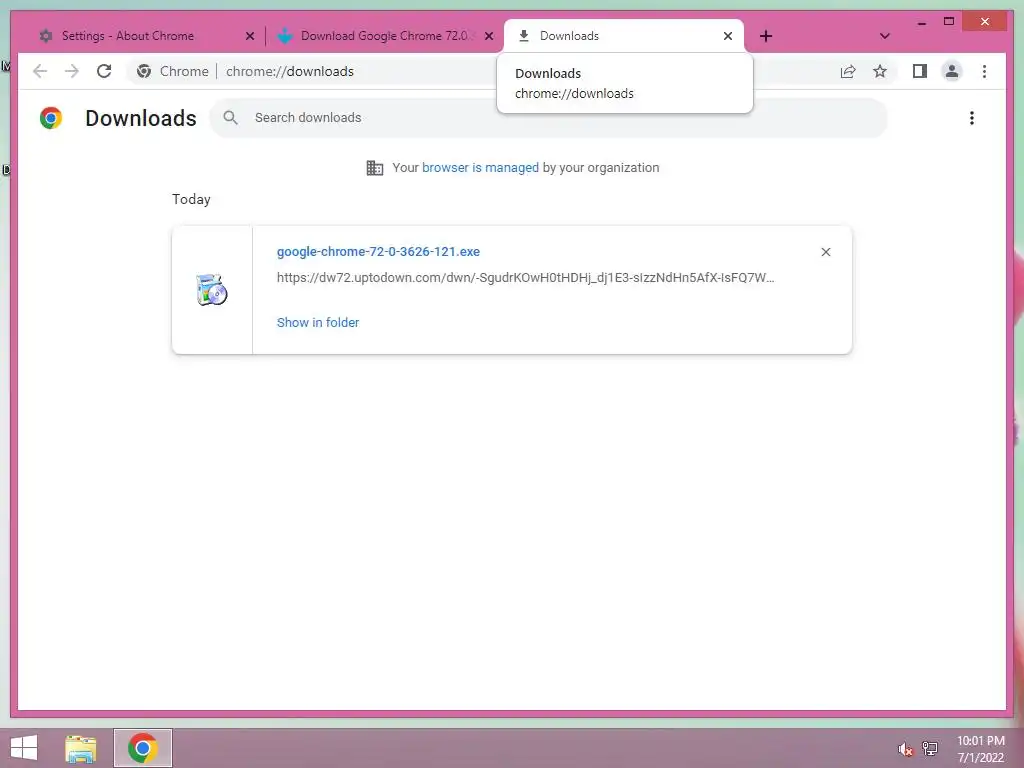Image resolution: width=1024 pixels, height=768 pixels.
Task: Close the Downloads tab
Action: (x=728, y=36)
